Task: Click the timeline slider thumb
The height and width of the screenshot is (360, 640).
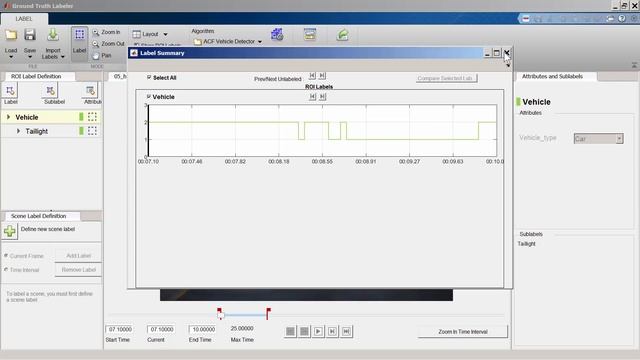Action: tap(221, 316)
